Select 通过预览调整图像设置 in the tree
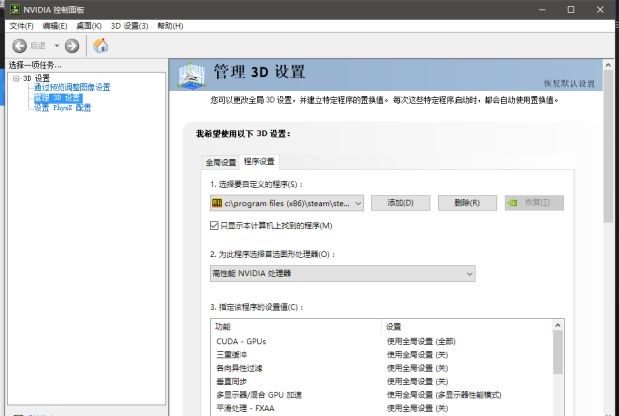The image size is (619, 416). click(72, 87)
